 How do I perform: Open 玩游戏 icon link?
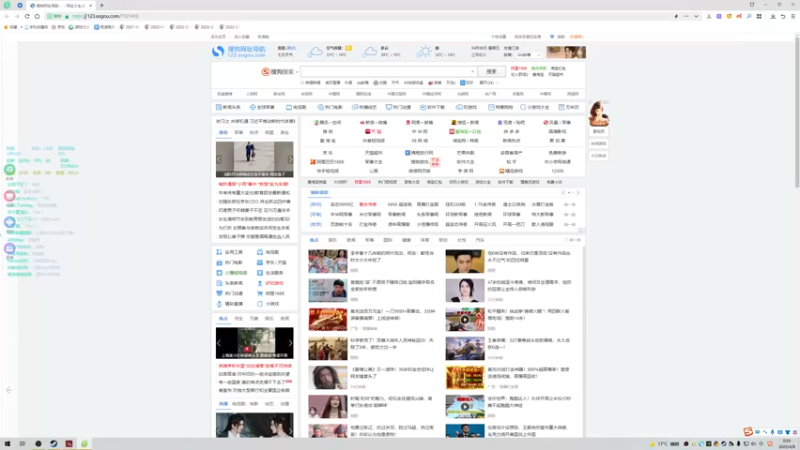click(x=466, y=107)
